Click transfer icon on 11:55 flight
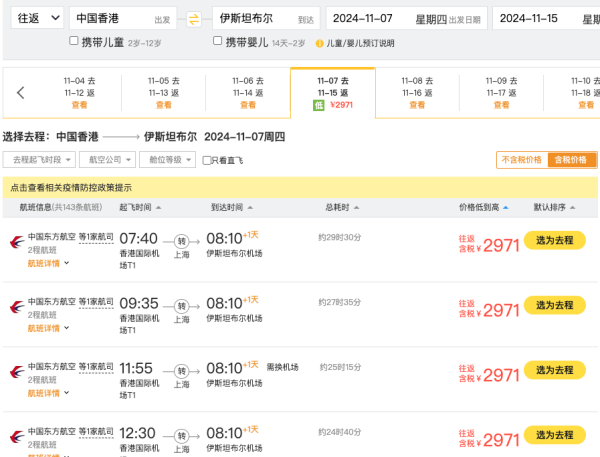 click(x=181, y=371)
